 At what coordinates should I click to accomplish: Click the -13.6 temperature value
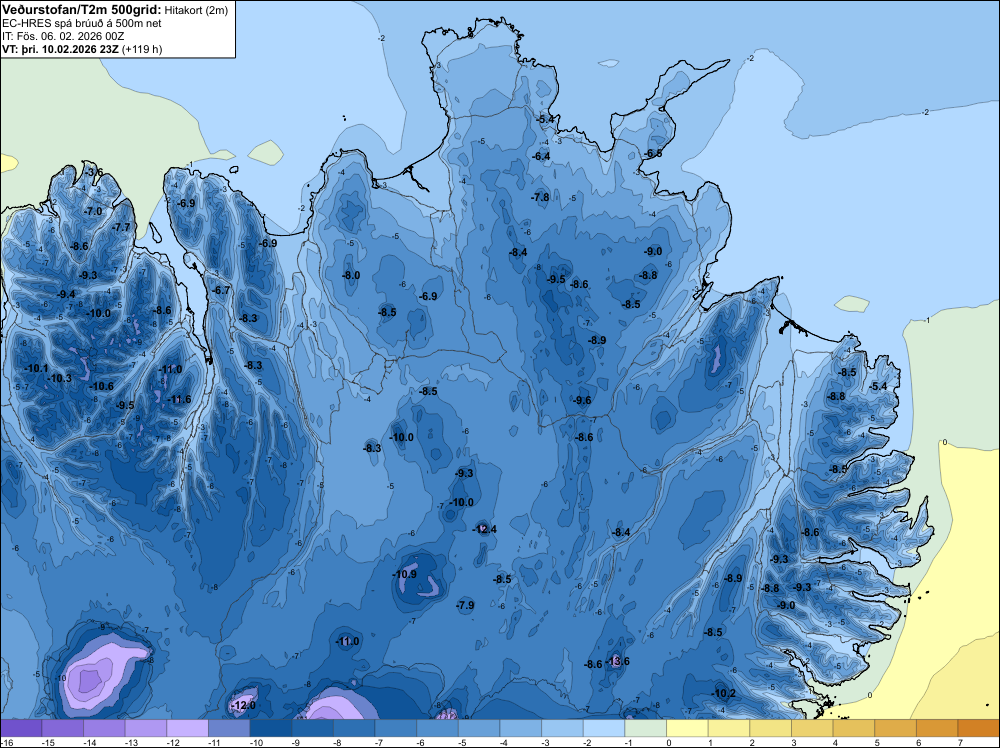point(618,661)
